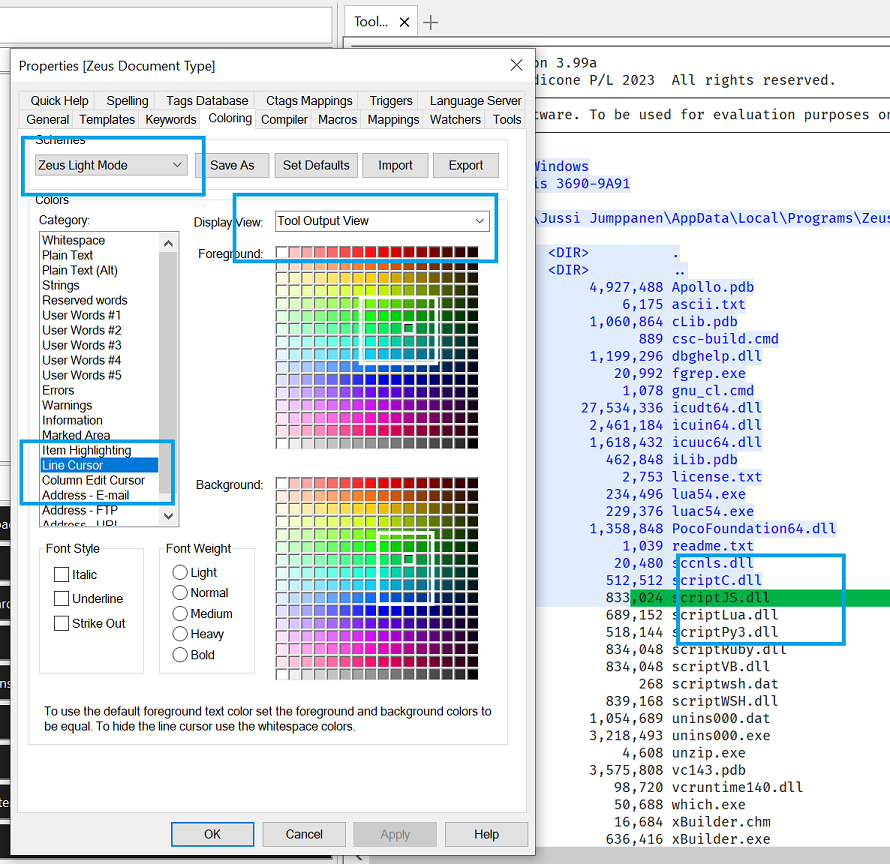Viewport: 890px width, 864px height.
Task: Open the Mappings tab
Action: click(x=393, y=119)
